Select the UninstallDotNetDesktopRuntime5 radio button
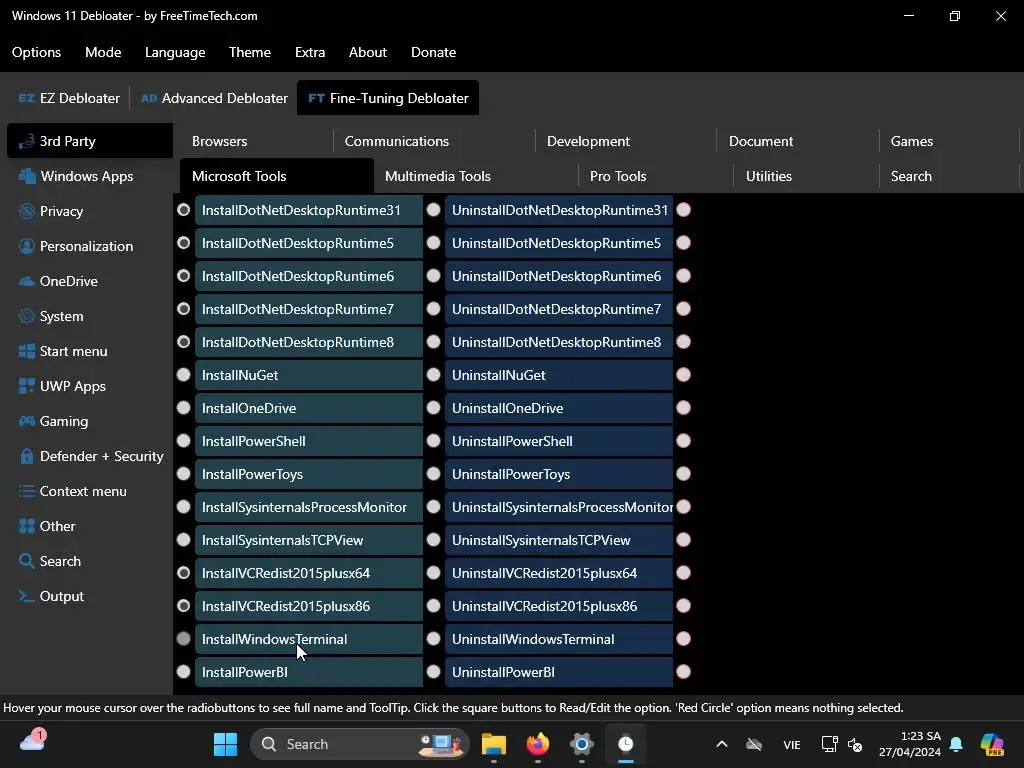The height and width of the screenshot is (768, 1024). click(x=434, y=243)
